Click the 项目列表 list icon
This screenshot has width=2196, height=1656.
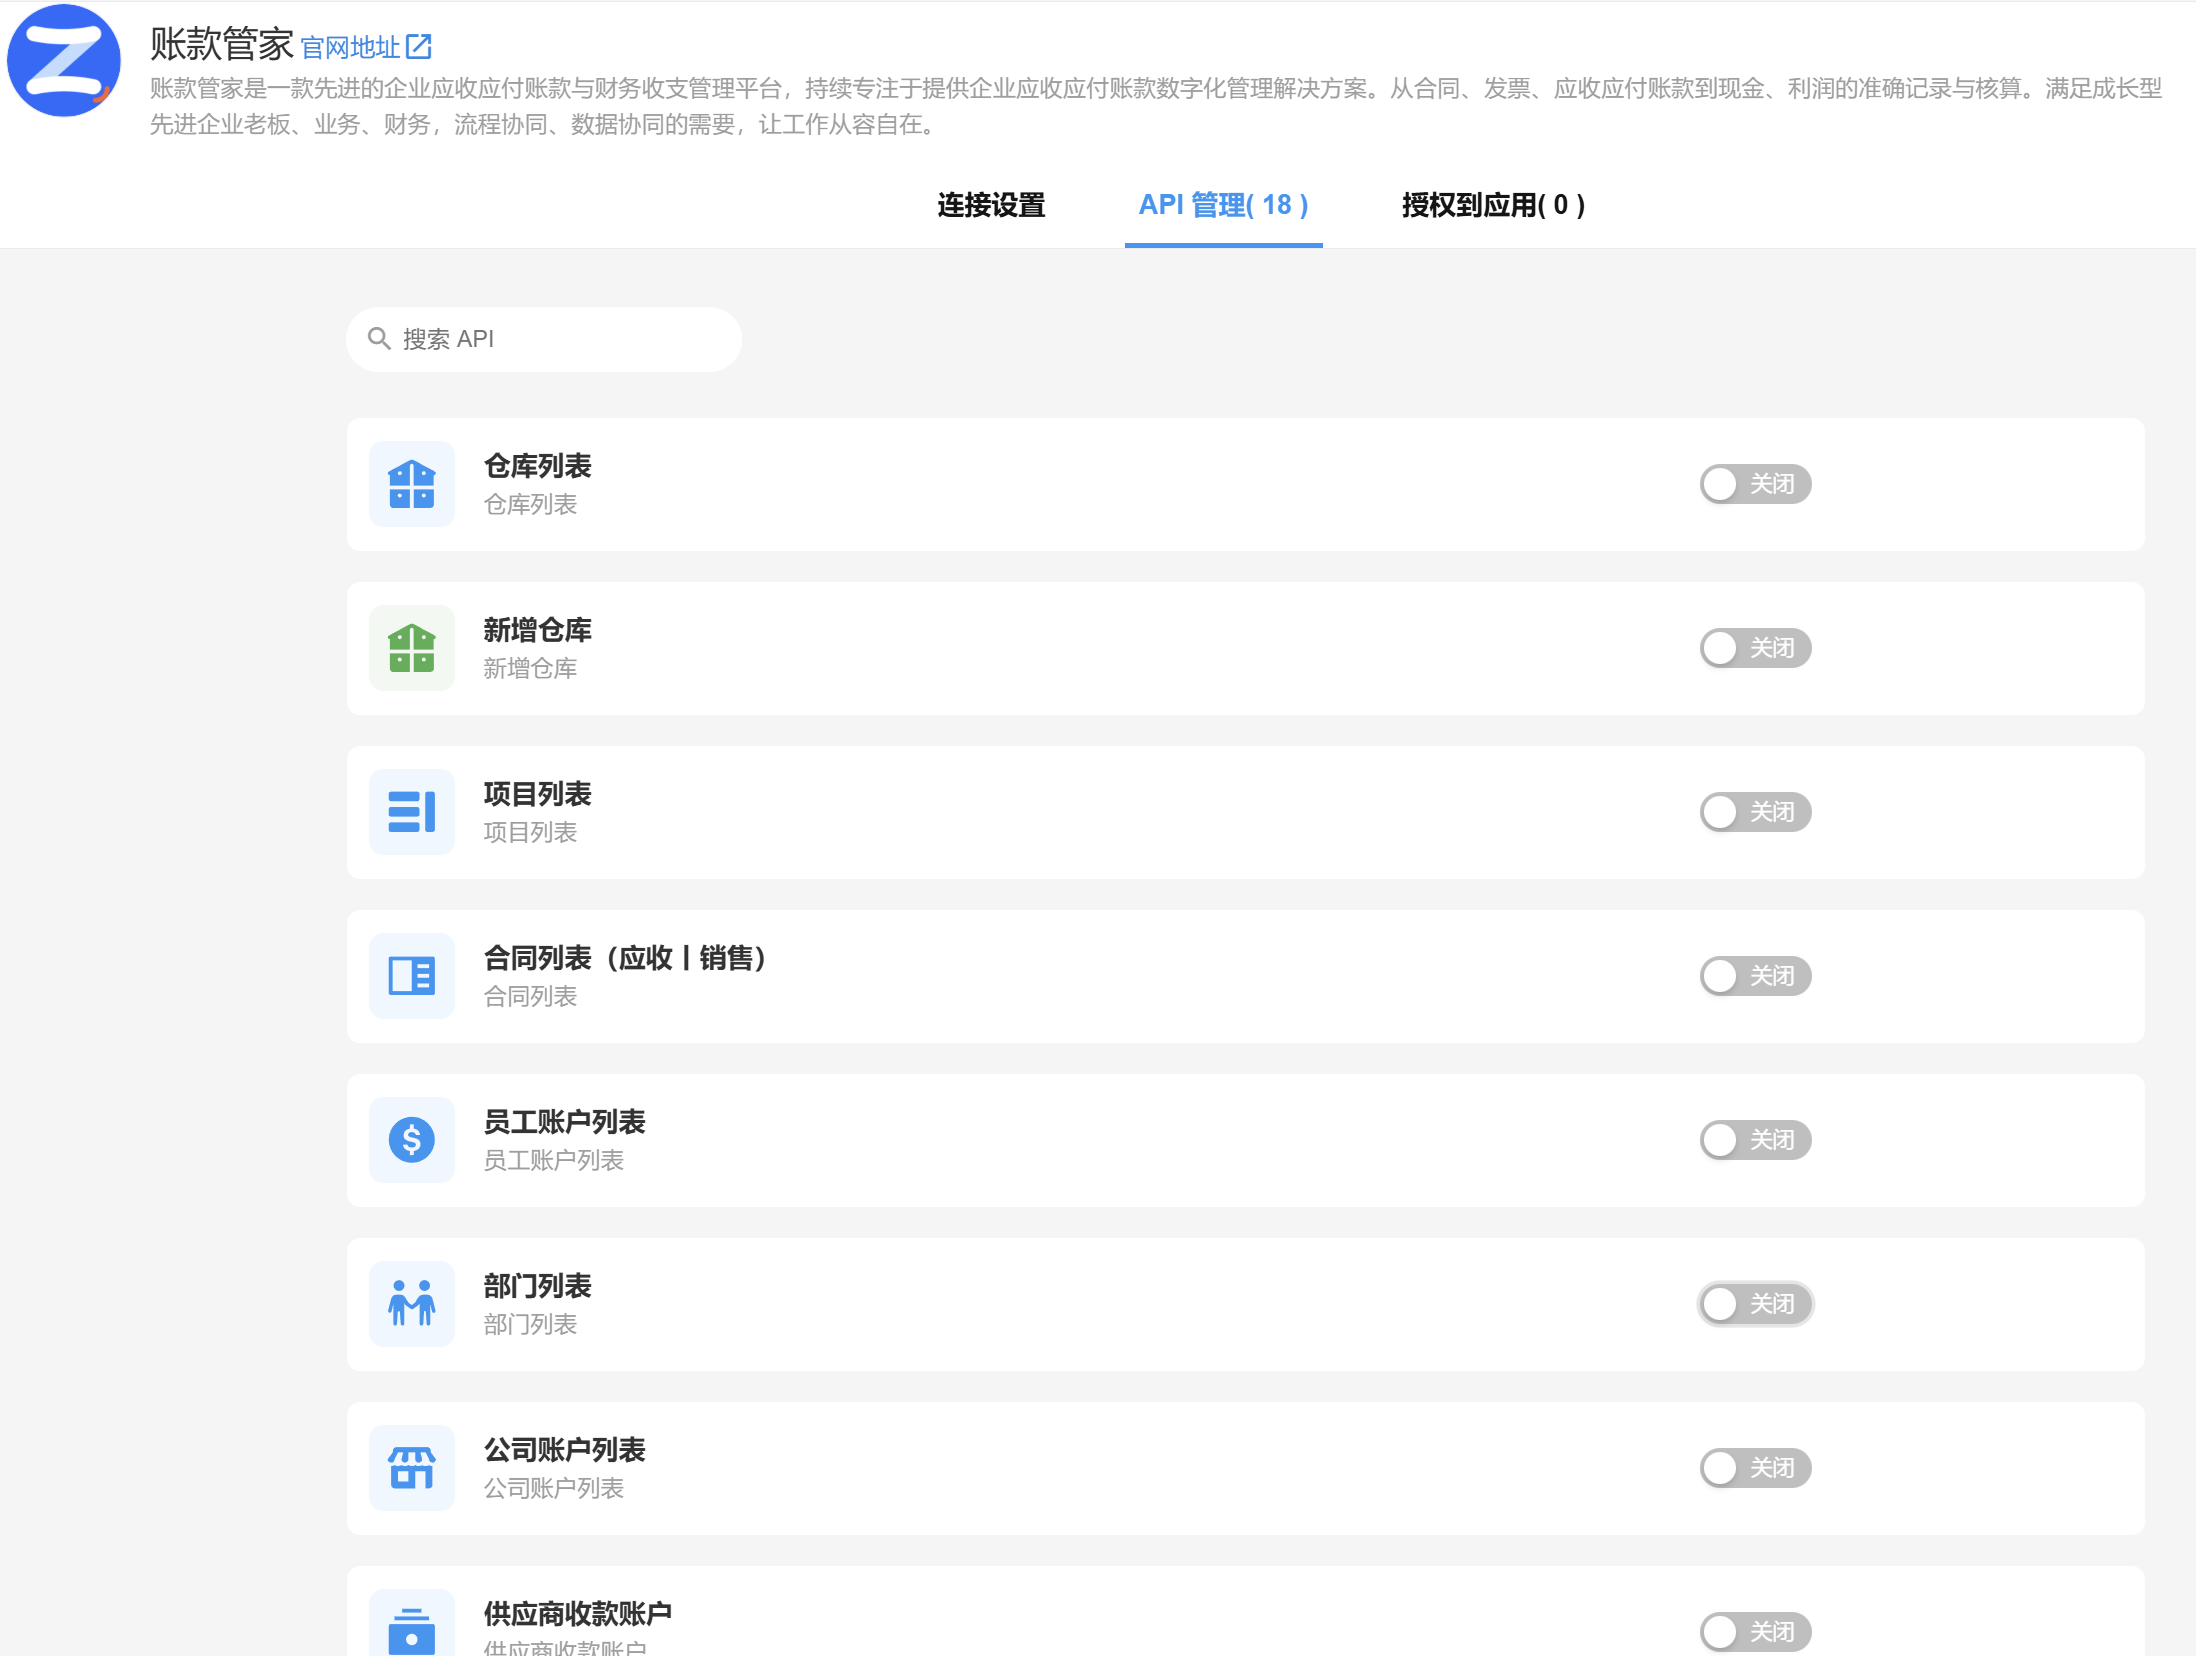[412, 812]
